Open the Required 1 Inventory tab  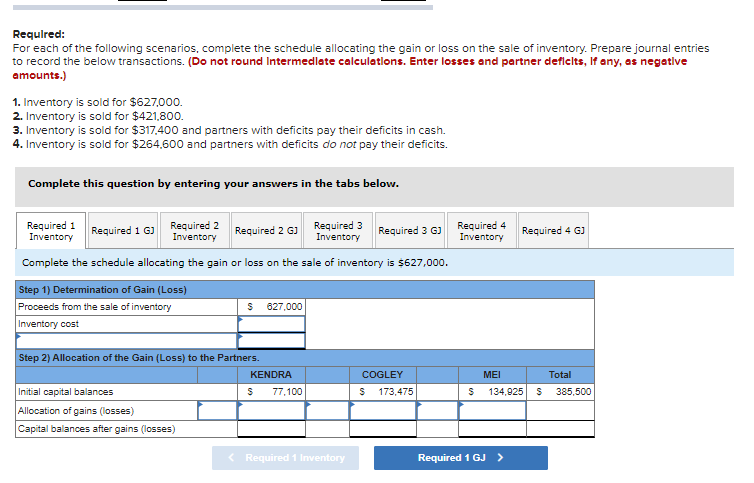point(51,231)
